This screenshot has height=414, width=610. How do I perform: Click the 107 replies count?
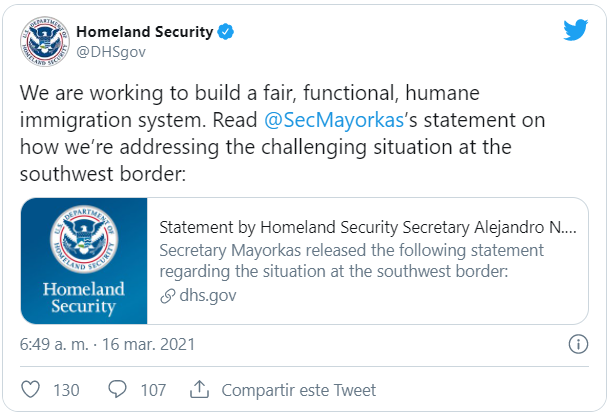[153, 390]
